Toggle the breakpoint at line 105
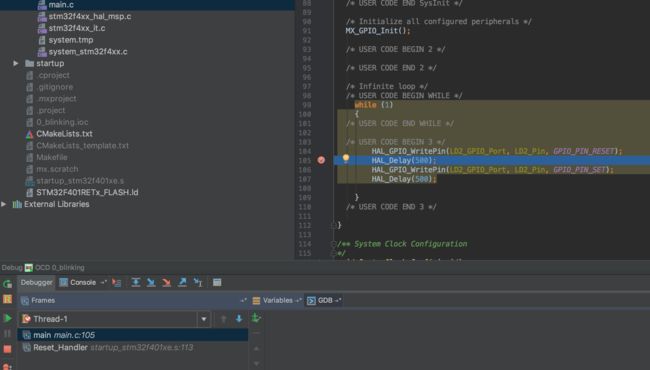650x370 pixels. coord(321,160)
